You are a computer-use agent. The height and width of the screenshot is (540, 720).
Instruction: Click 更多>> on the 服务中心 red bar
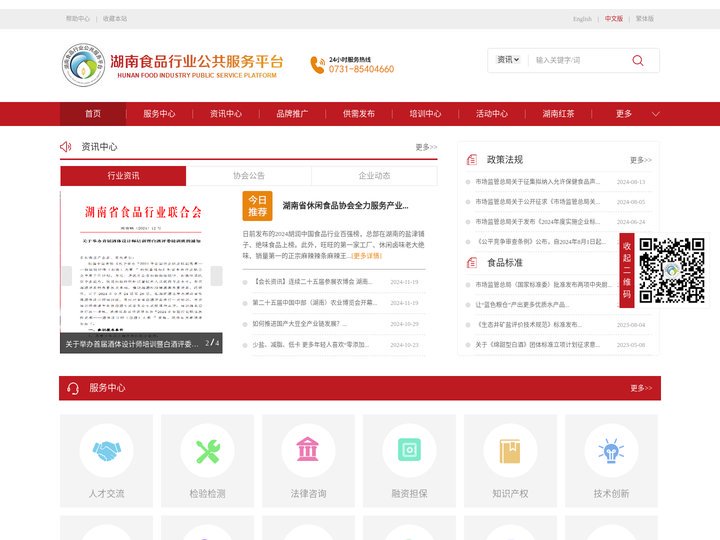click(x=641, y=388)
